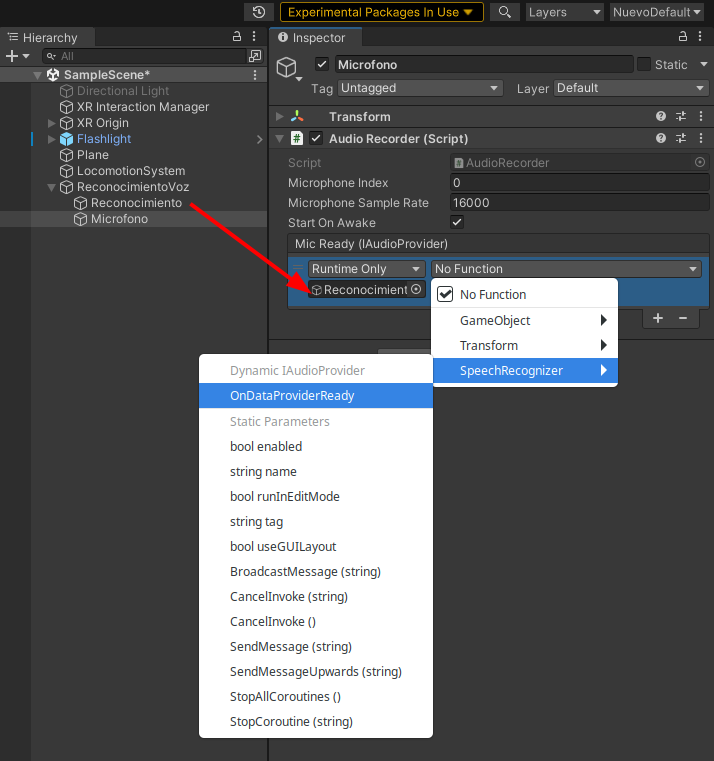The image size is (714, 761).
Task: Click object picker circle beside AudioRecorder script
Action: pos(700,162)
